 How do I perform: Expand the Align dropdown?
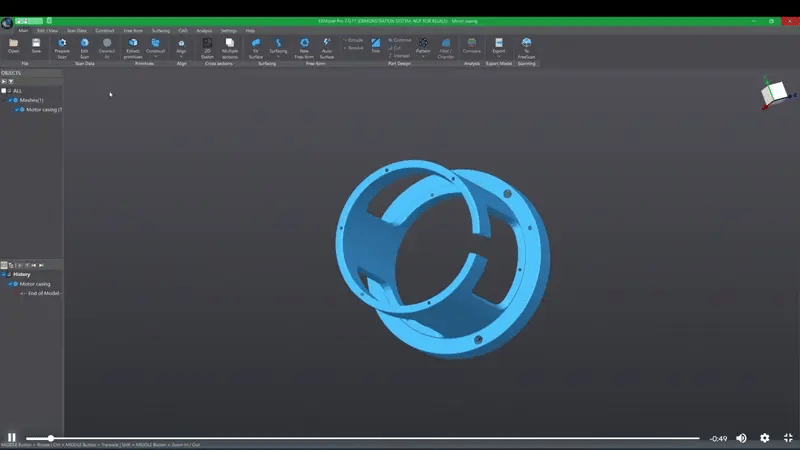pyautogui.click(x=181, y=56)
